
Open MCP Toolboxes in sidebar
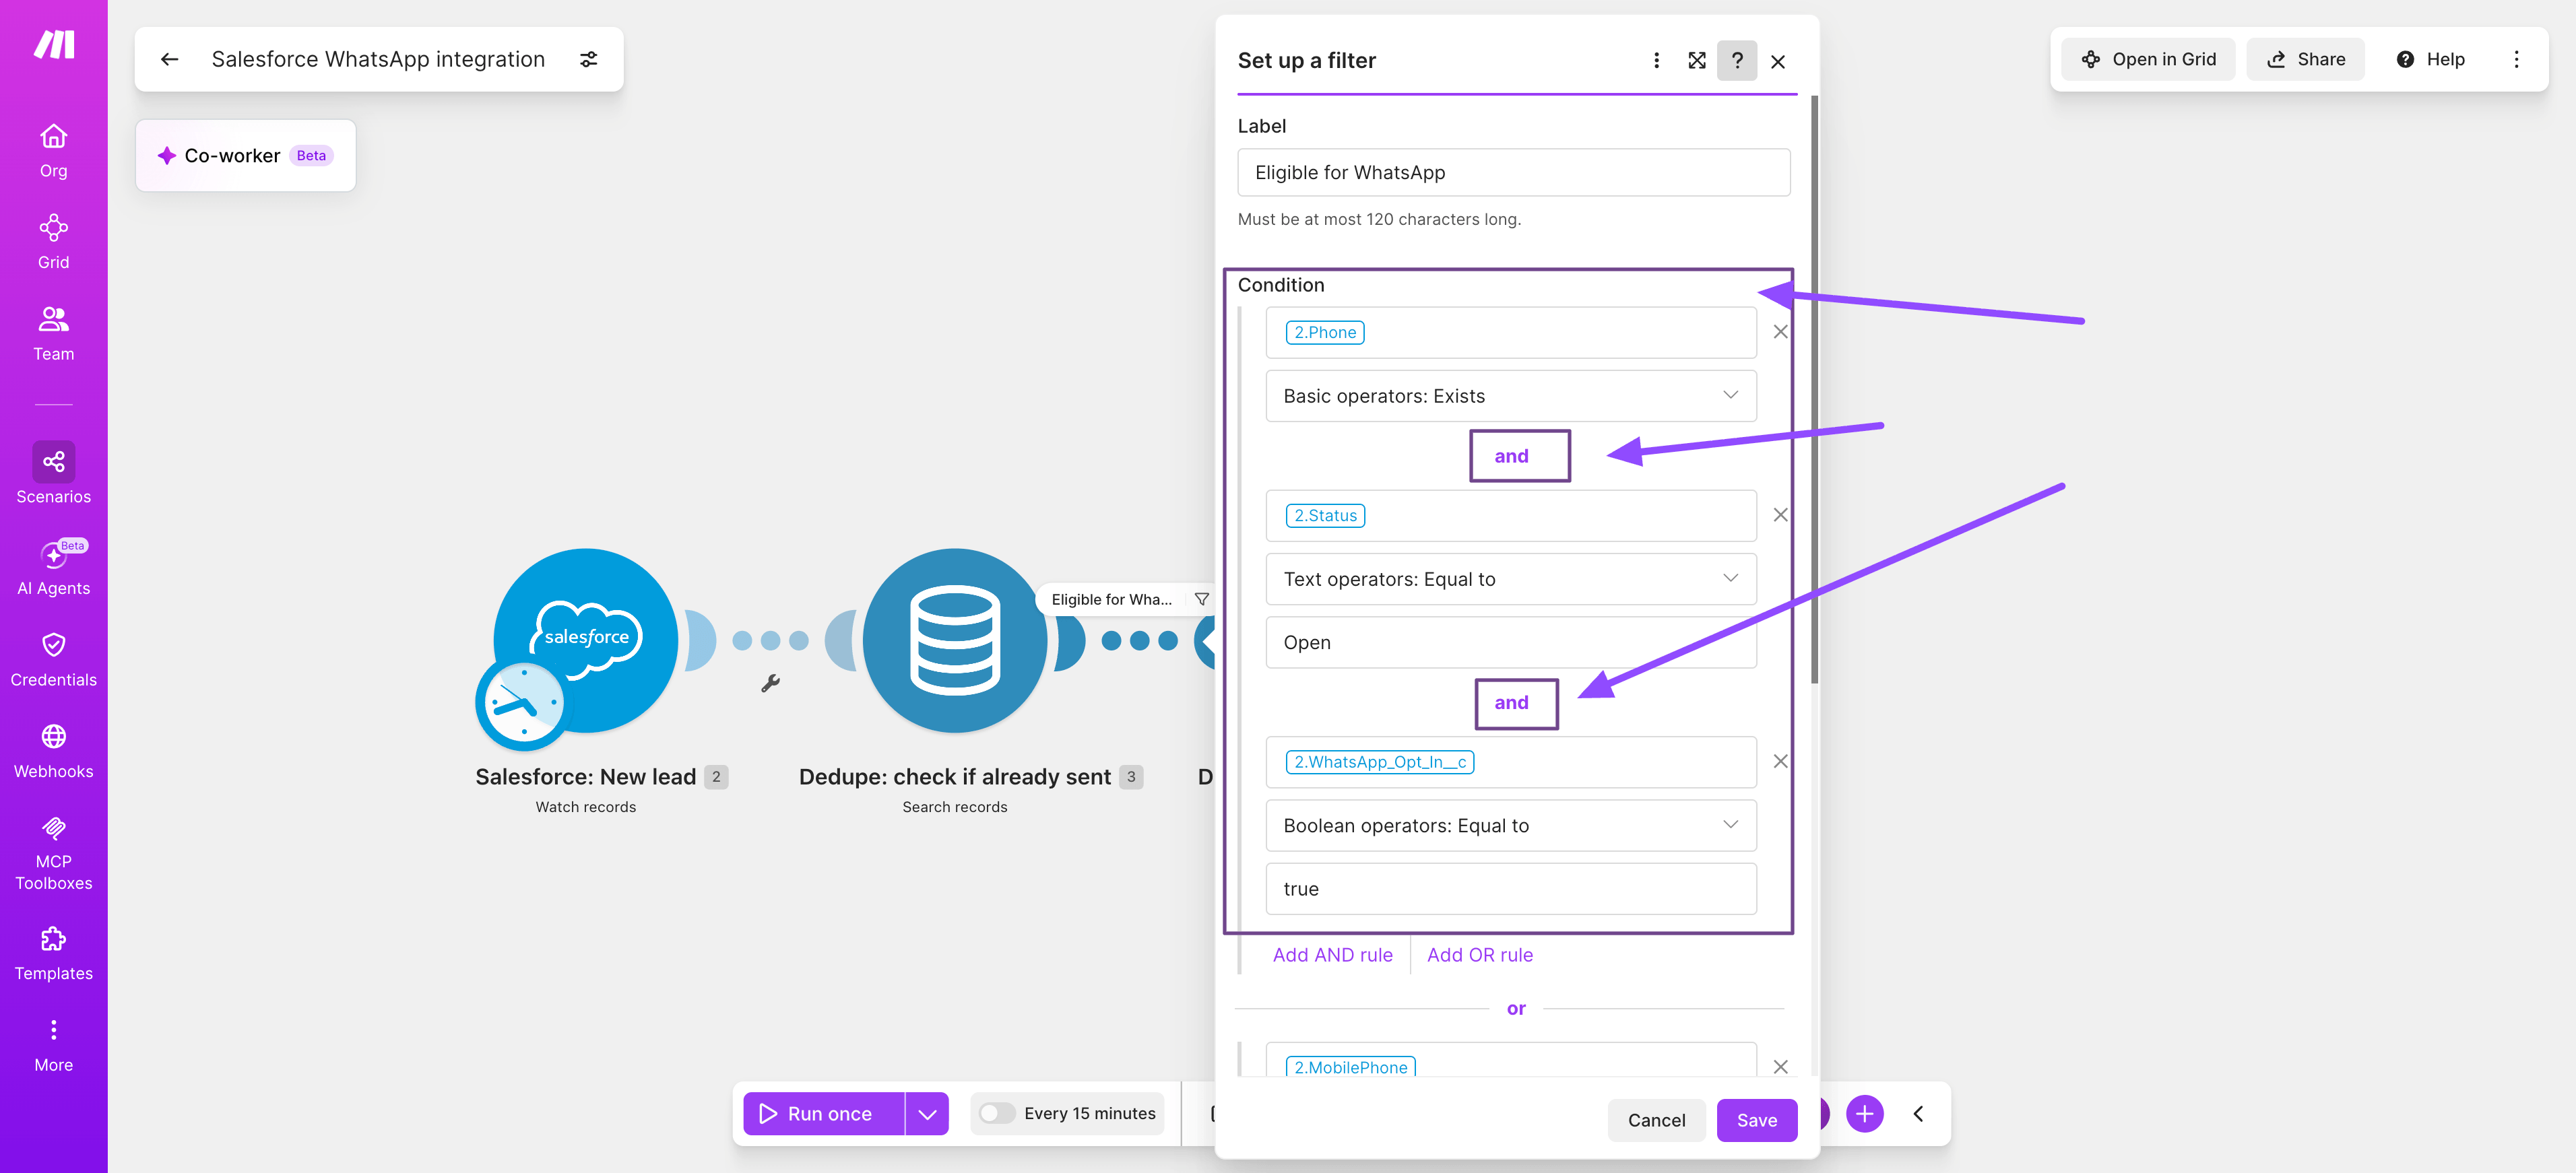53,854
